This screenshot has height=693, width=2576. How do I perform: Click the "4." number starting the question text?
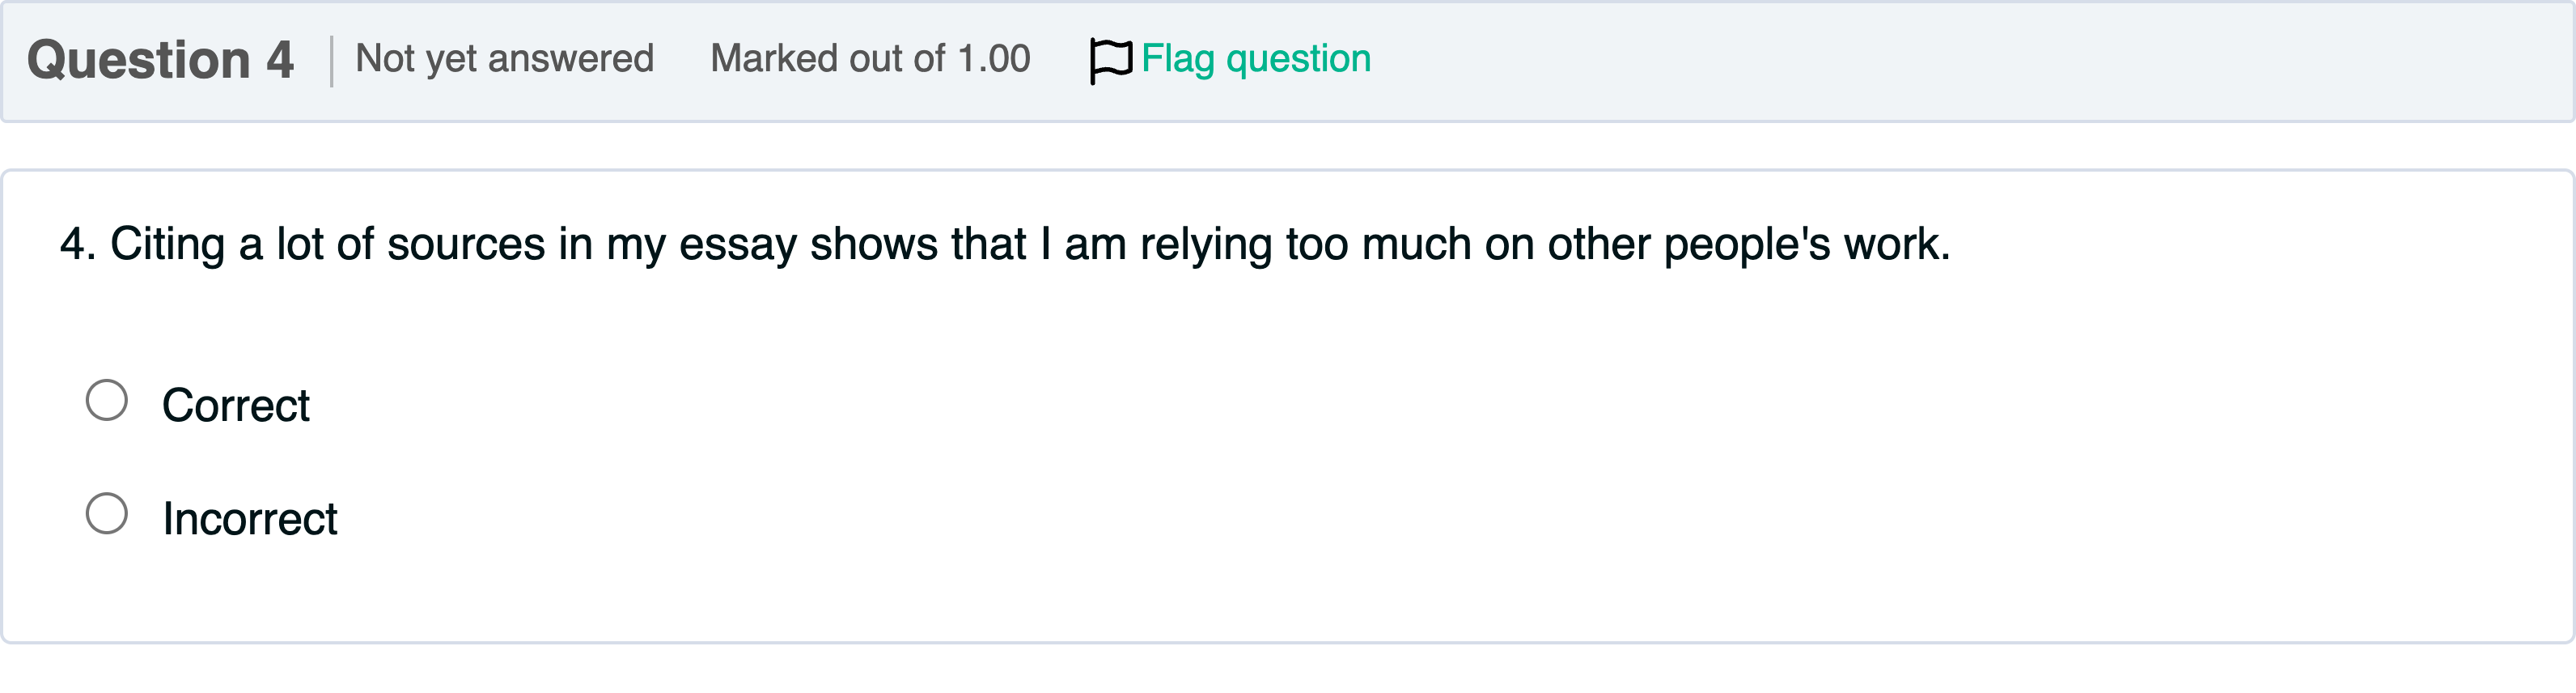point(77,244)
